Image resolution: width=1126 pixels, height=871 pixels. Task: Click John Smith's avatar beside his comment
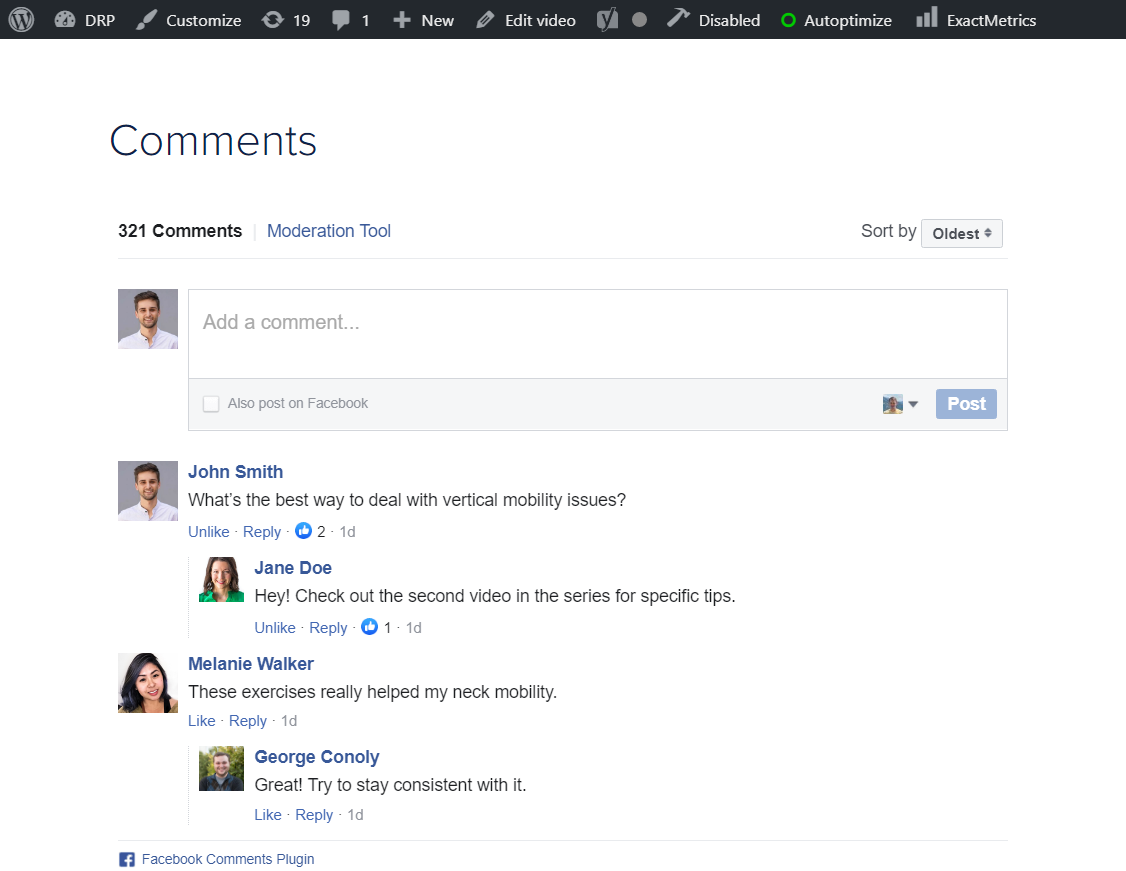pyautogui.click(x=148, y=490)
